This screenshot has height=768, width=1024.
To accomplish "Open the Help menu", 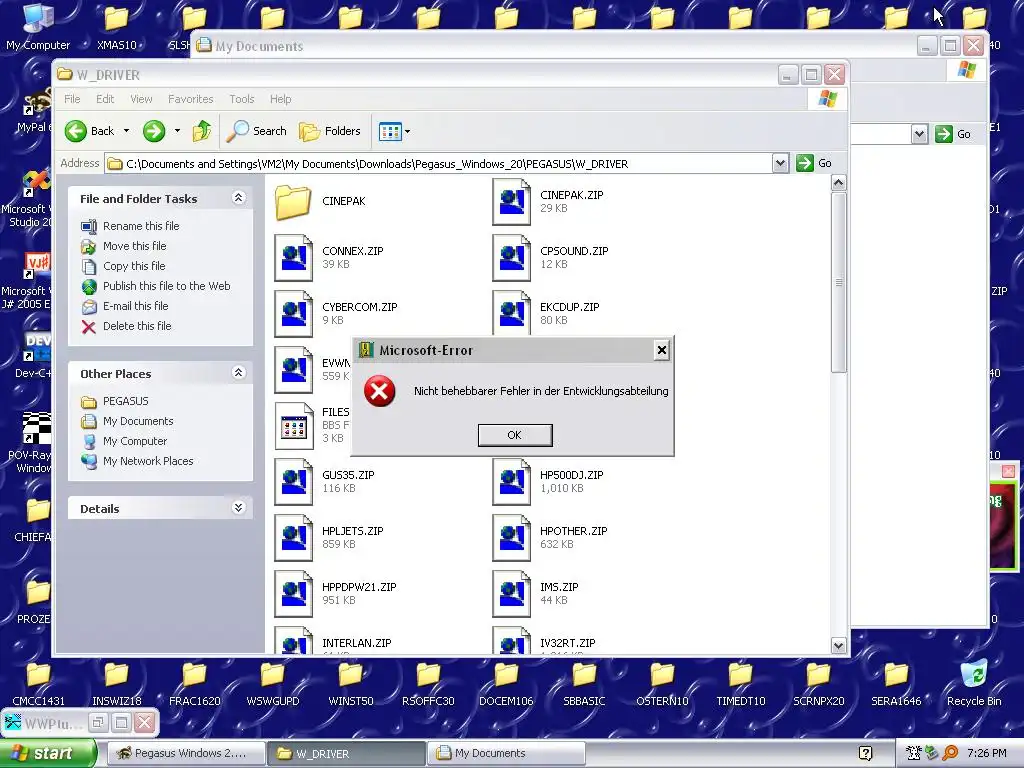I will (281, 99).
